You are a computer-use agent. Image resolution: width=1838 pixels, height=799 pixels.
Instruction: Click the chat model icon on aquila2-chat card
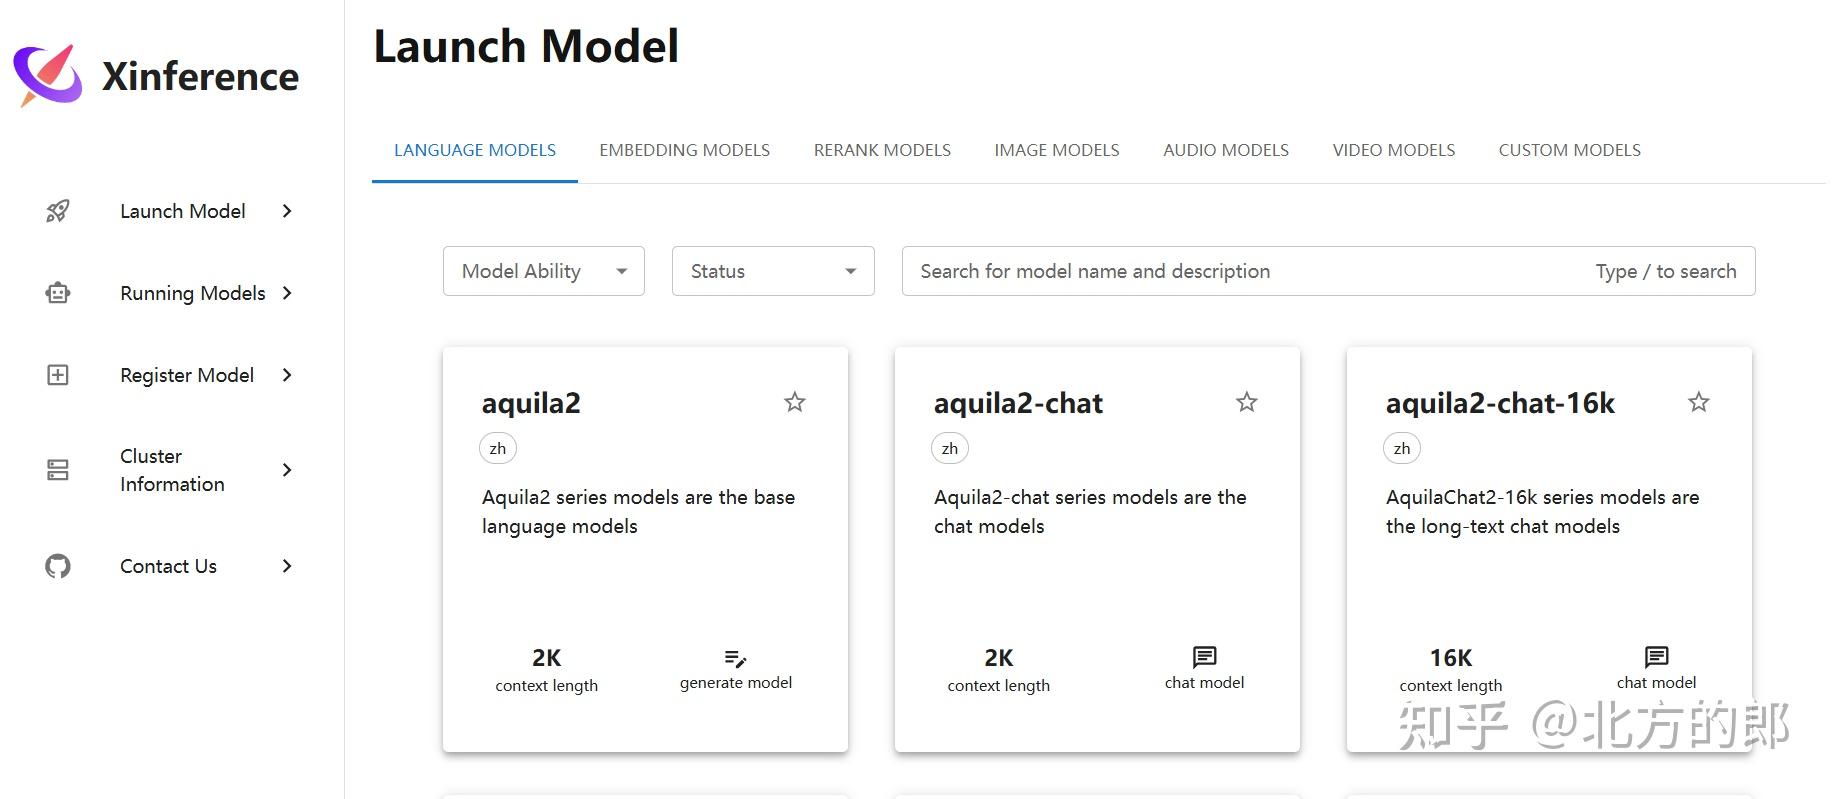(x=1204, y=657)
